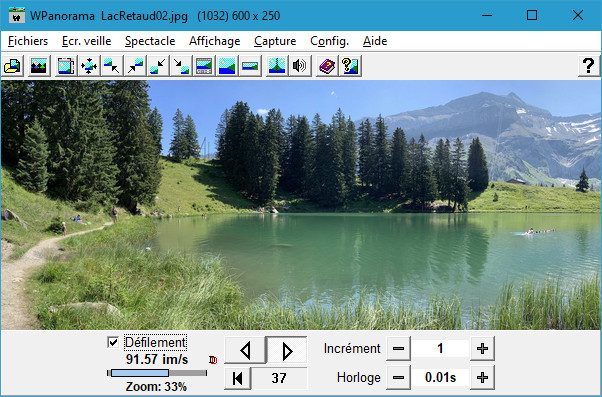
Task: Click the WPanorama title bar app icon
Action: pyautogui.click(x=17, y=15)
